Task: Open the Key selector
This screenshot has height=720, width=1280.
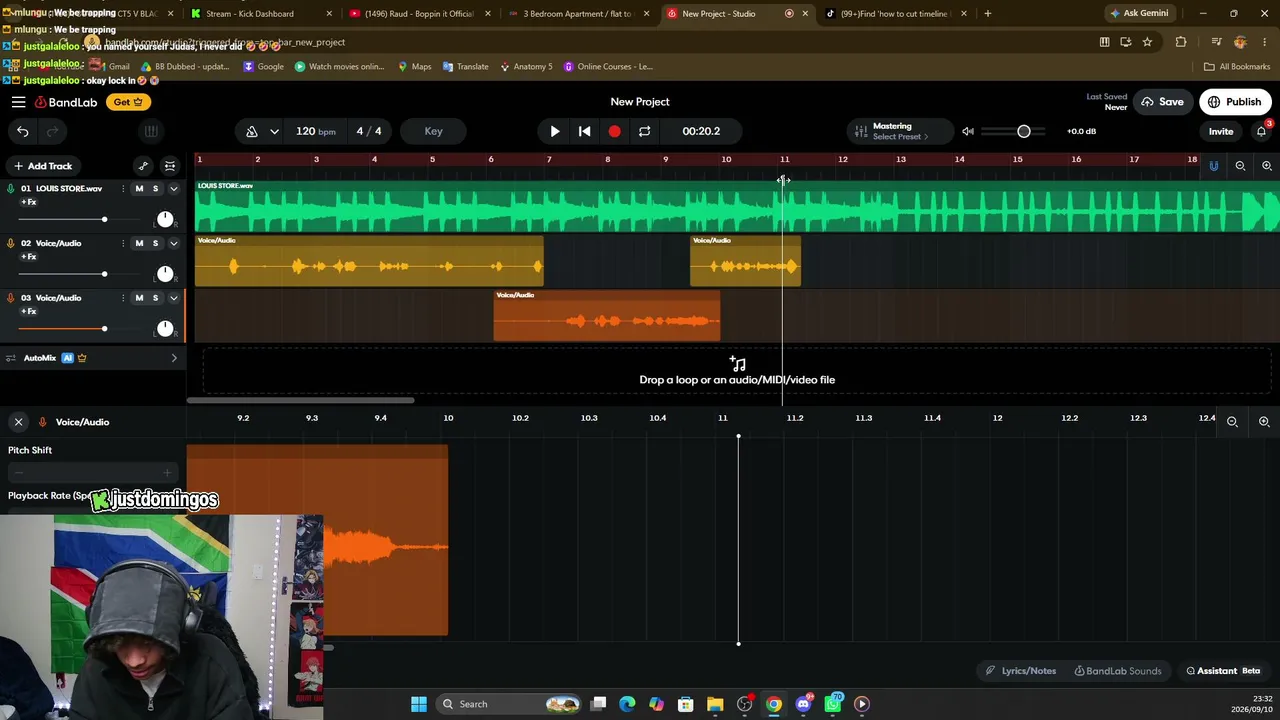Action: tap(433, 131)
